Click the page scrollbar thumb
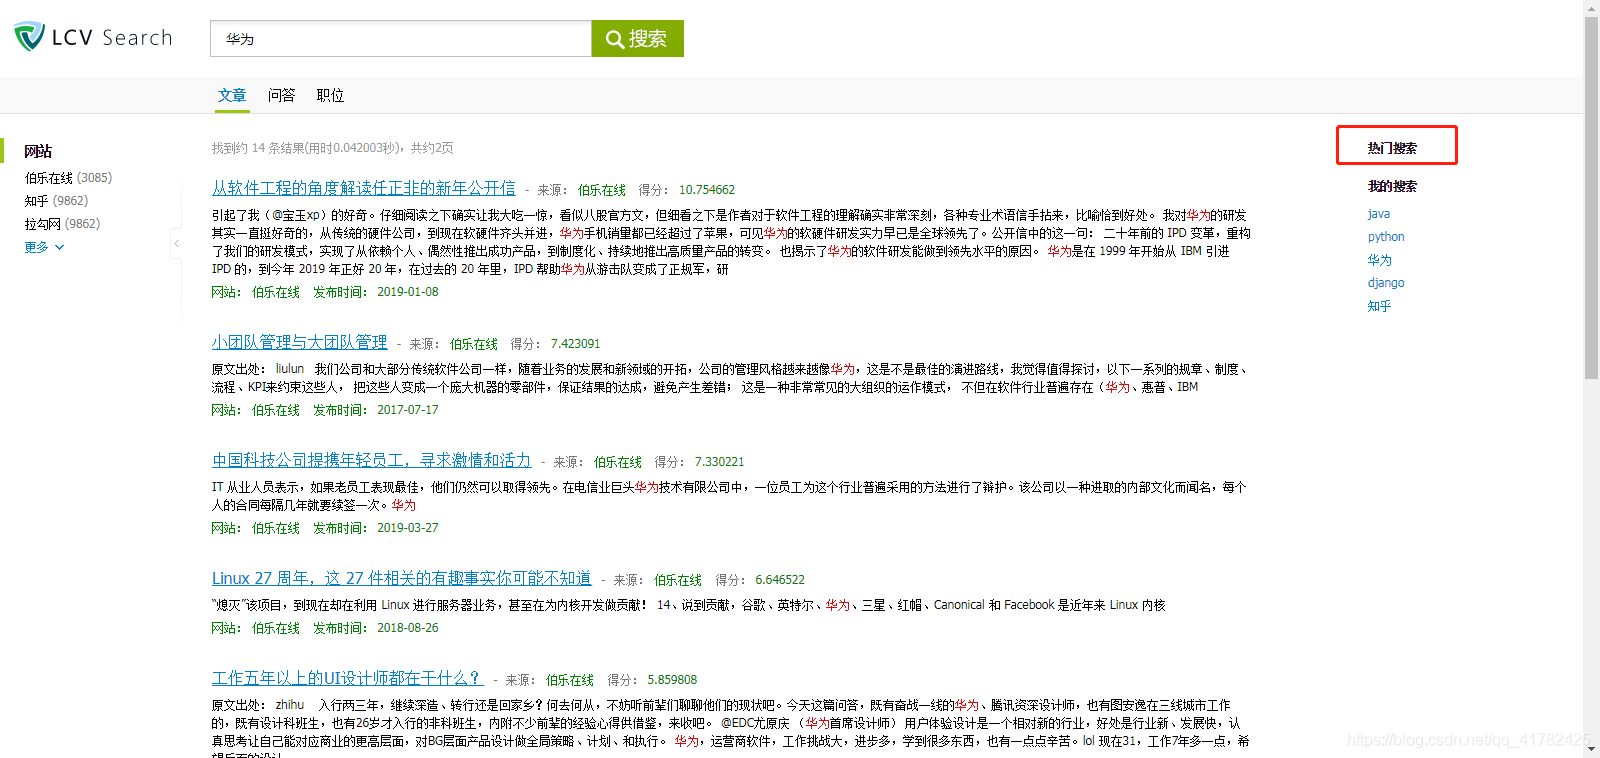Viewport: 1600px width, 758px height. coord(1591,198)
